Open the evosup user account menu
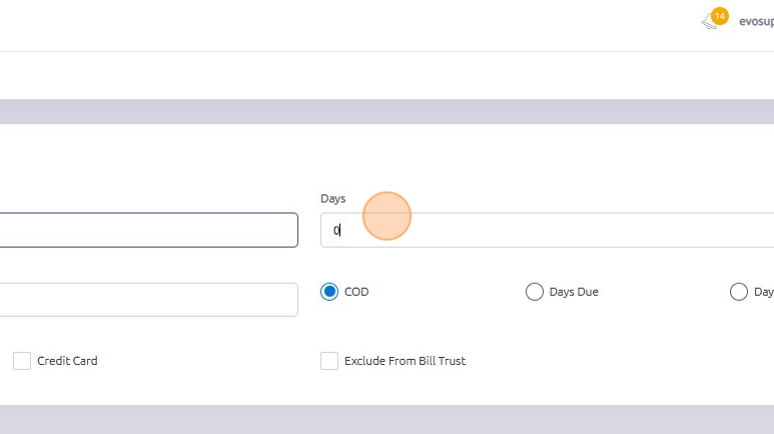 pos(755,21)
